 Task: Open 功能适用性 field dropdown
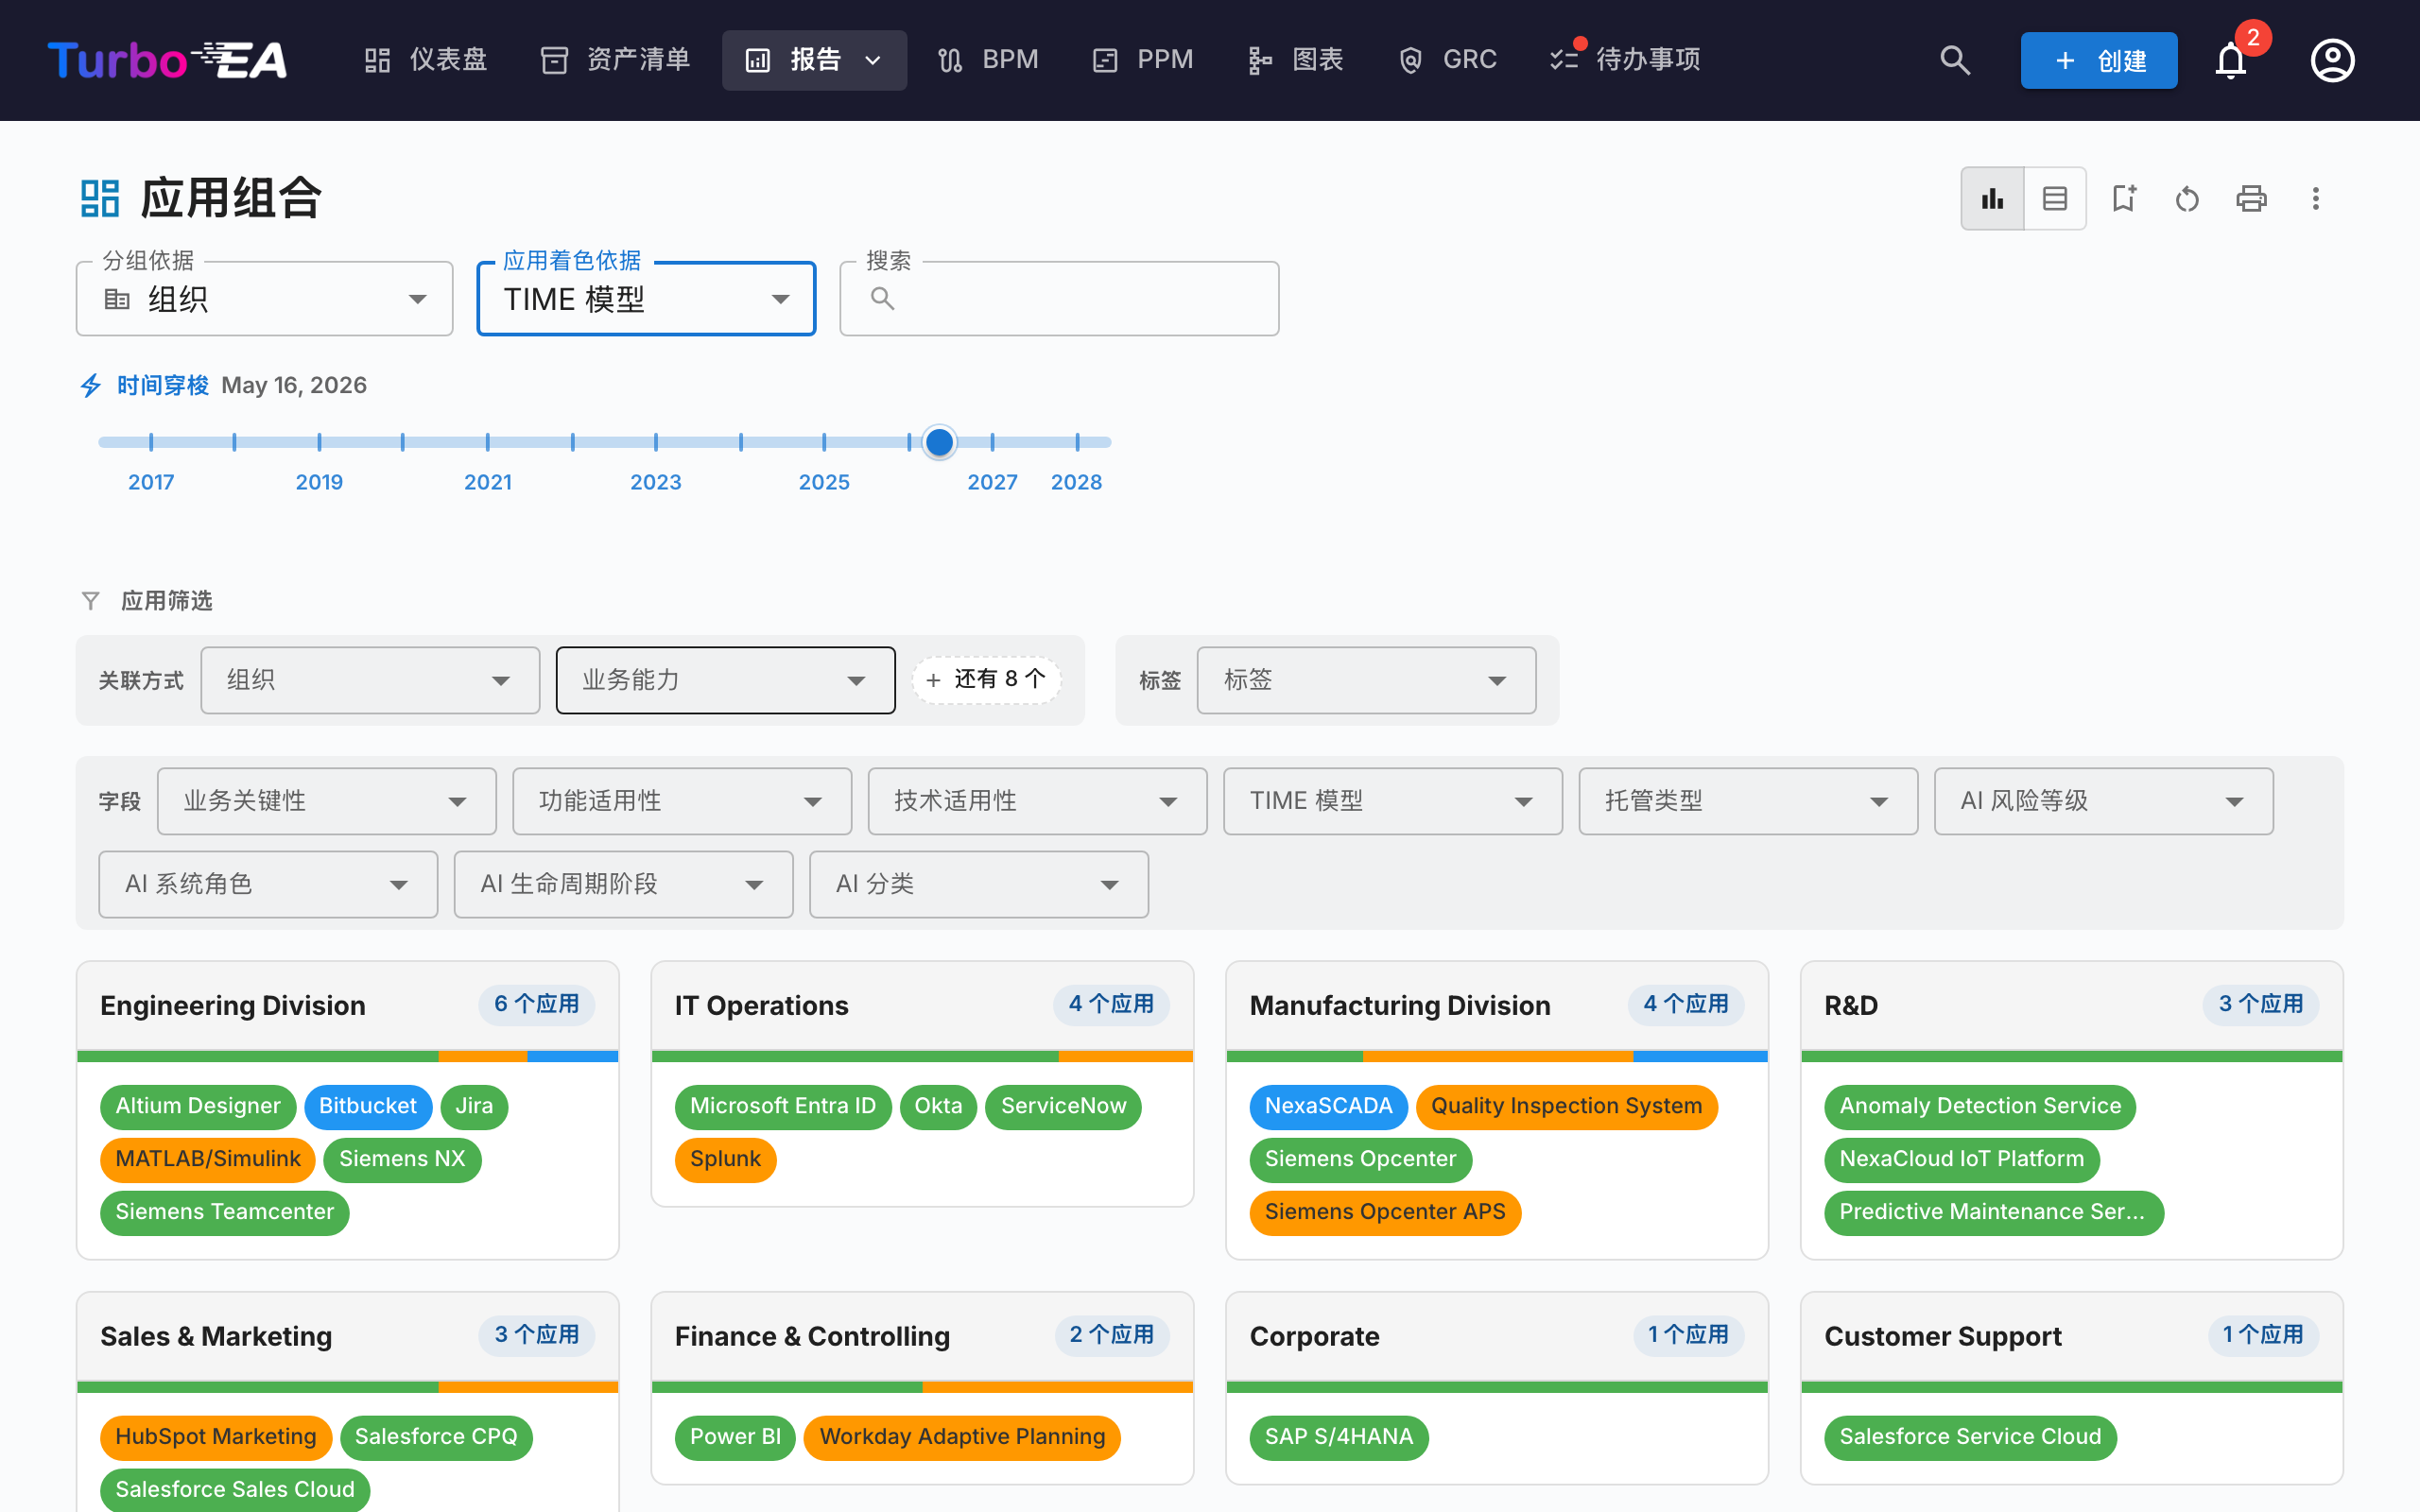[x=682, y=801]
